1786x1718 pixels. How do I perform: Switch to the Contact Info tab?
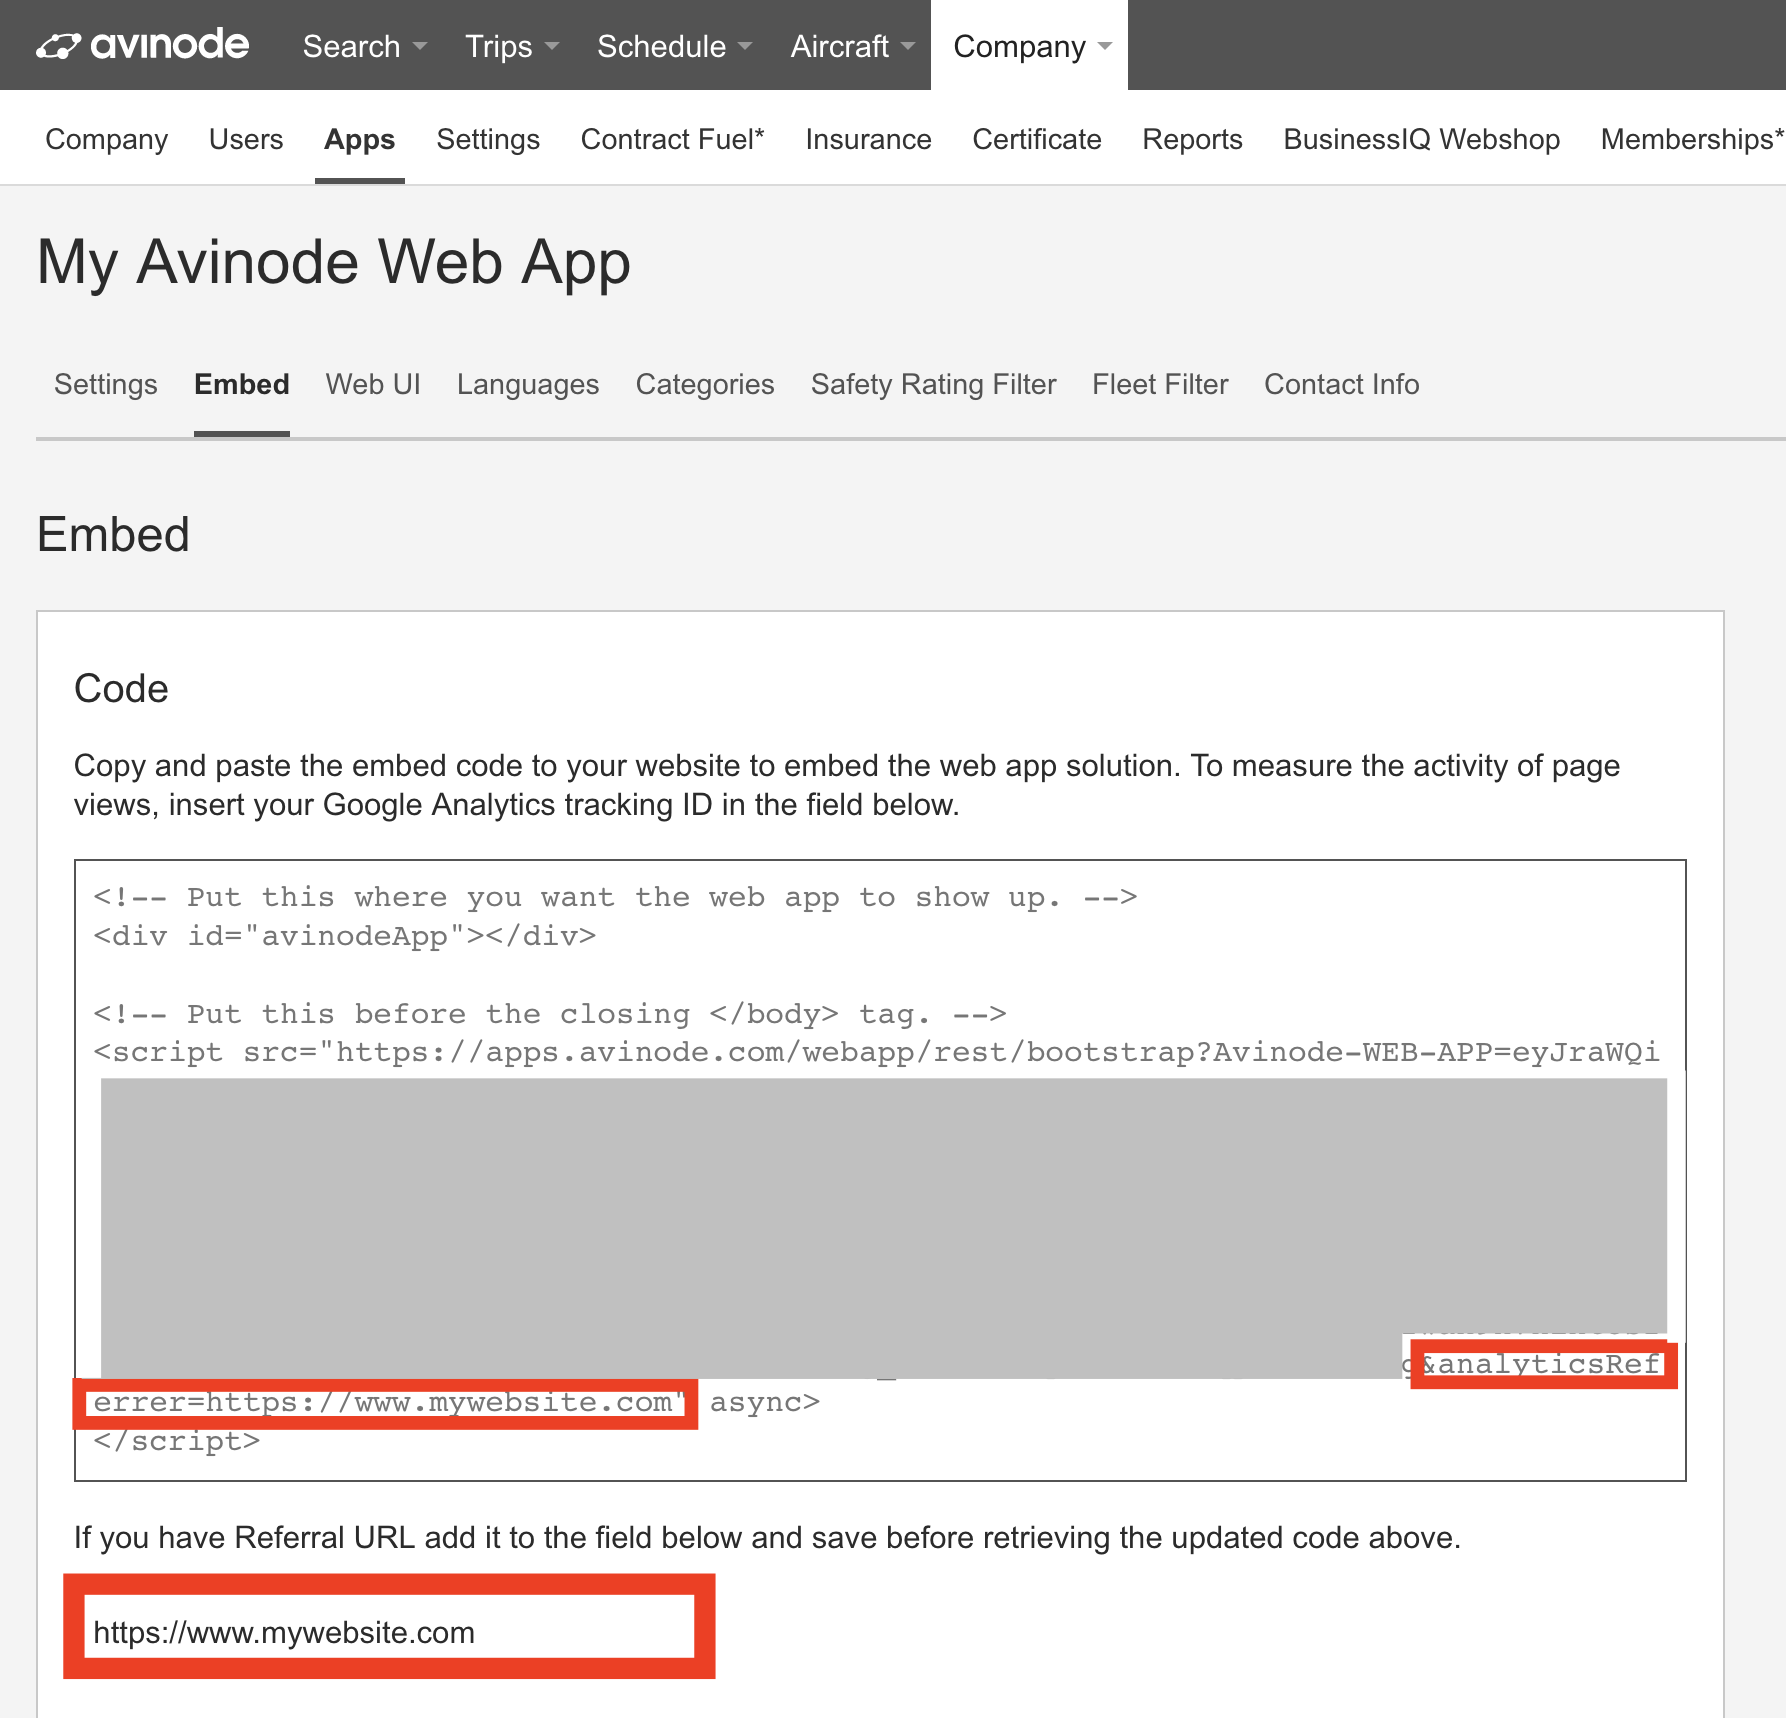pyautogui.click(x=1342, y=384)
